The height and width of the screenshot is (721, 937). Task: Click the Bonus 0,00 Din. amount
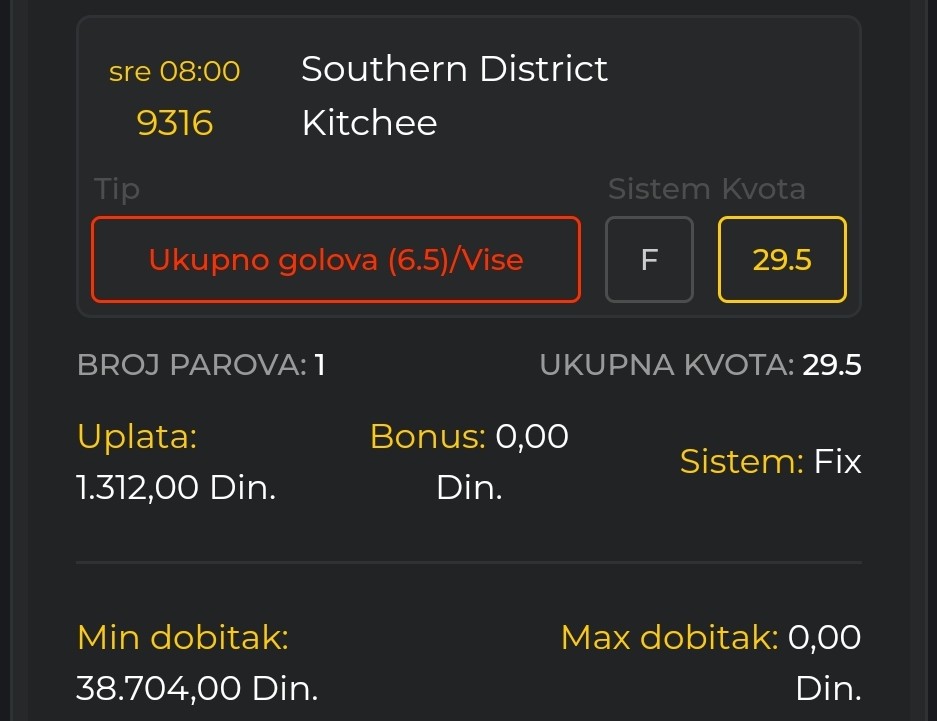(470, 462)
